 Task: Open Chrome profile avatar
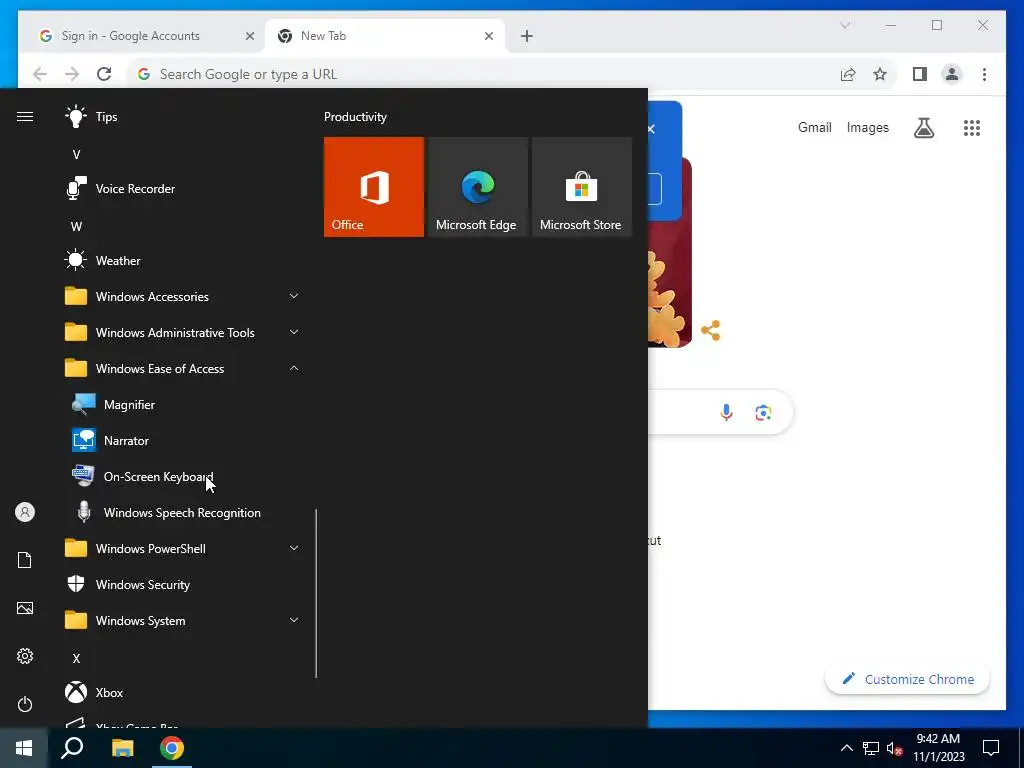point(952,74)
